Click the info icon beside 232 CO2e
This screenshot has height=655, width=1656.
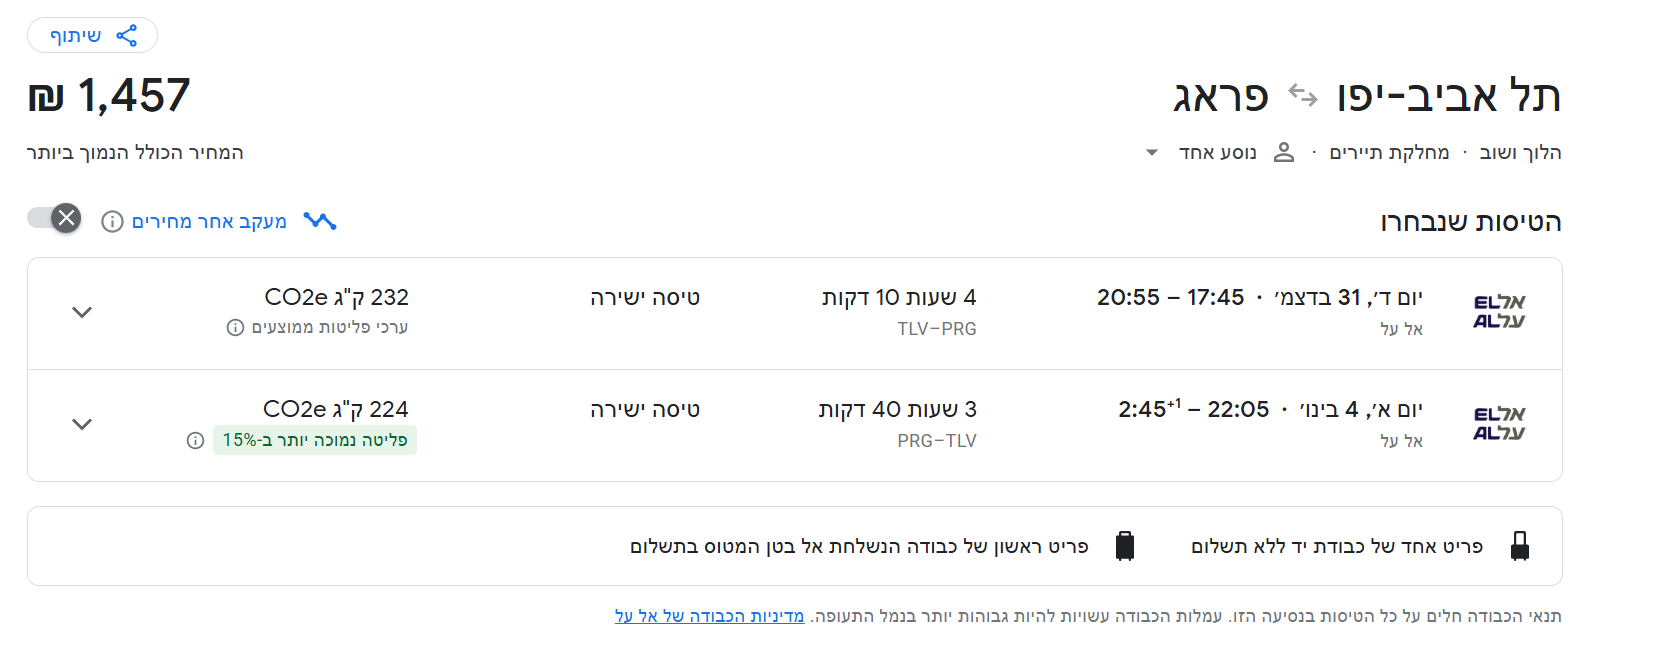pos(235,327)
